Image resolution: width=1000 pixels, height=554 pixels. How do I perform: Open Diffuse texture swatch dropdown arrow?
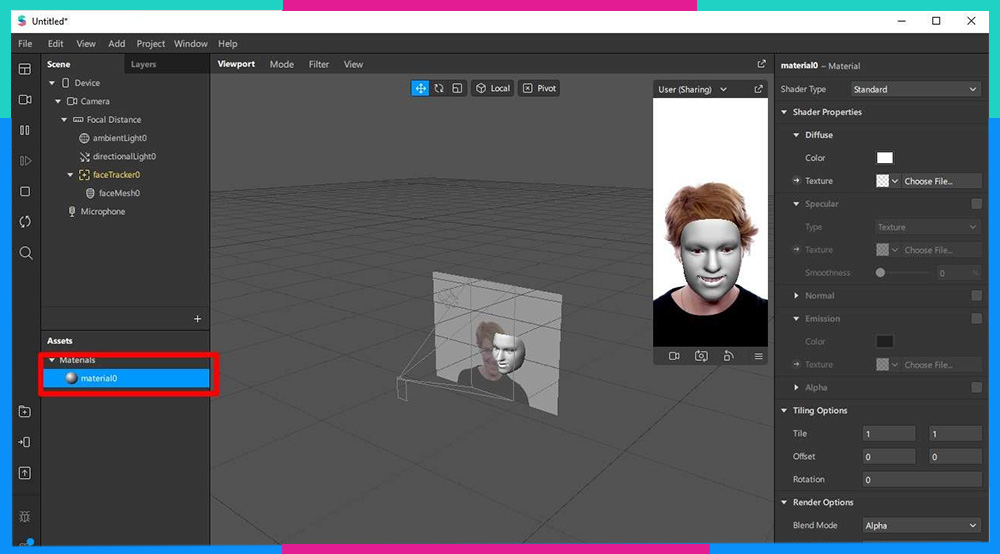point(895,181)
